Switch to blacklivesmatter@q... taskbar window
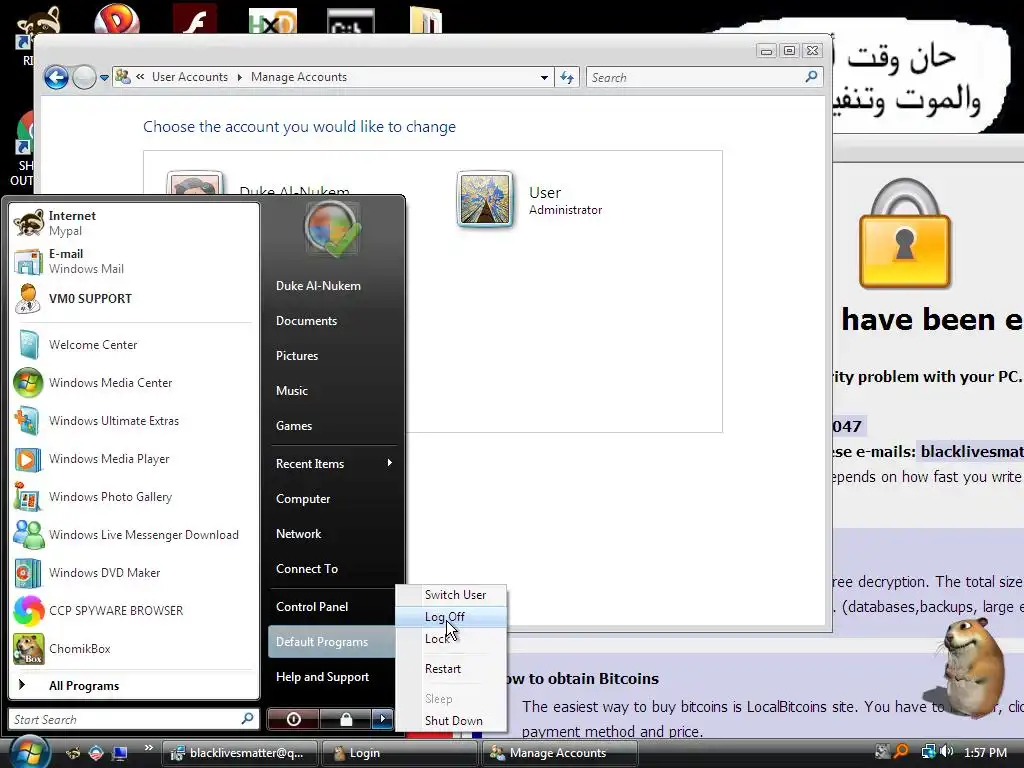This screenshot has height=768, width=1024. click(239, 753)
